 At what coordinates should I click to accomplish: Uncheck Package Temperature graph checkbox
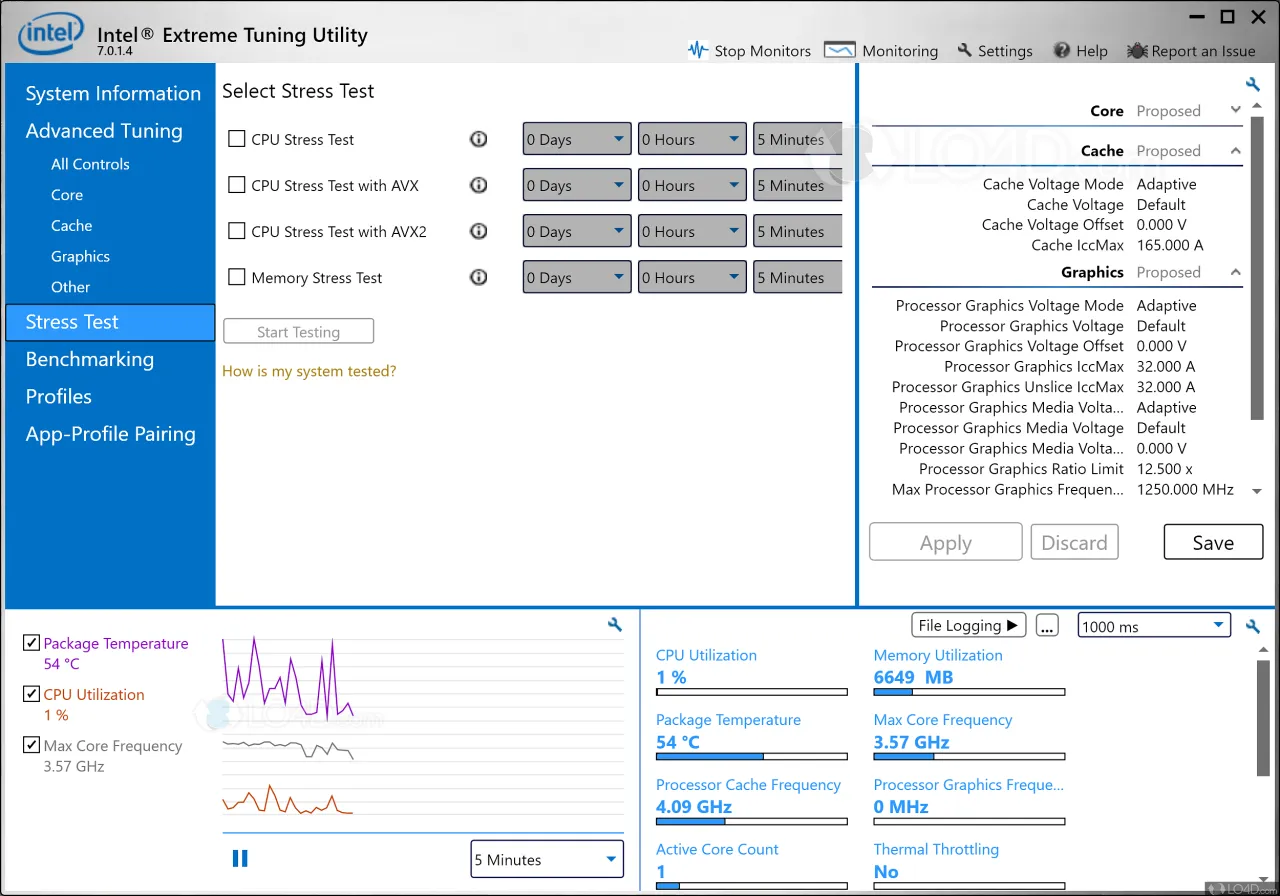point(31,643)
